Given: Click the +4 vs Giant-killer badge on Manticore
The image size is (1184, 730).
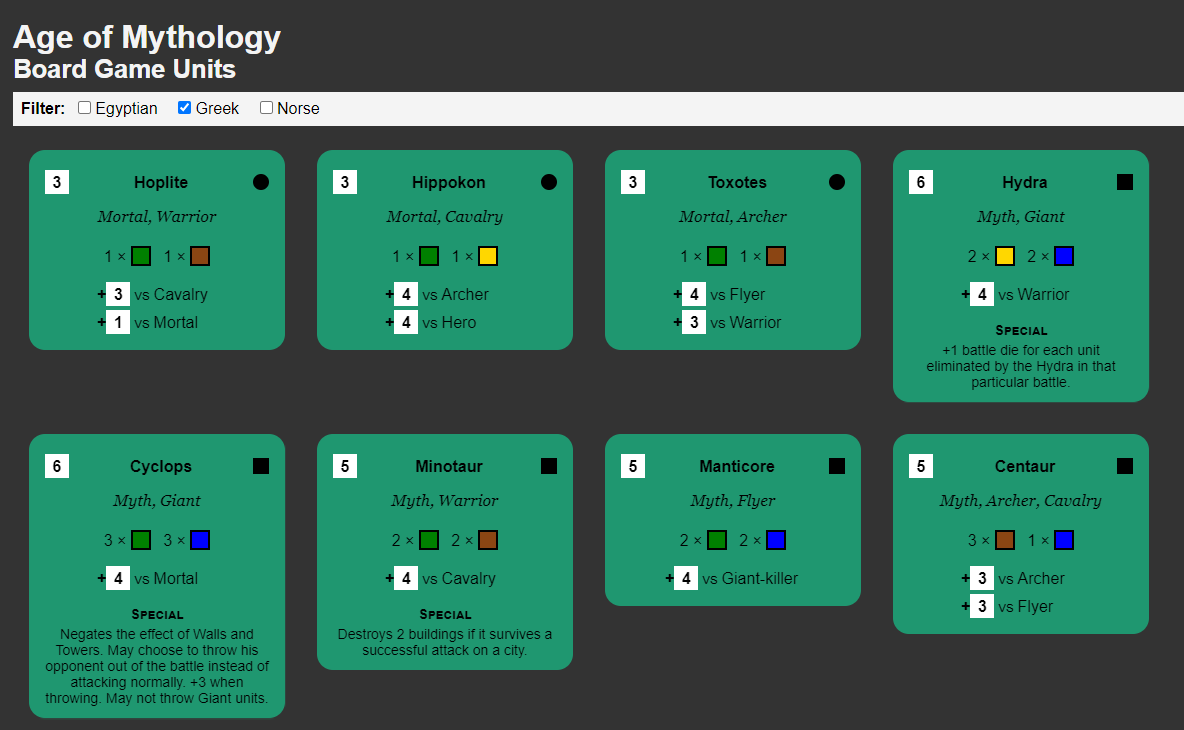Looking at the screenshot, I should [x=686, y=578].
